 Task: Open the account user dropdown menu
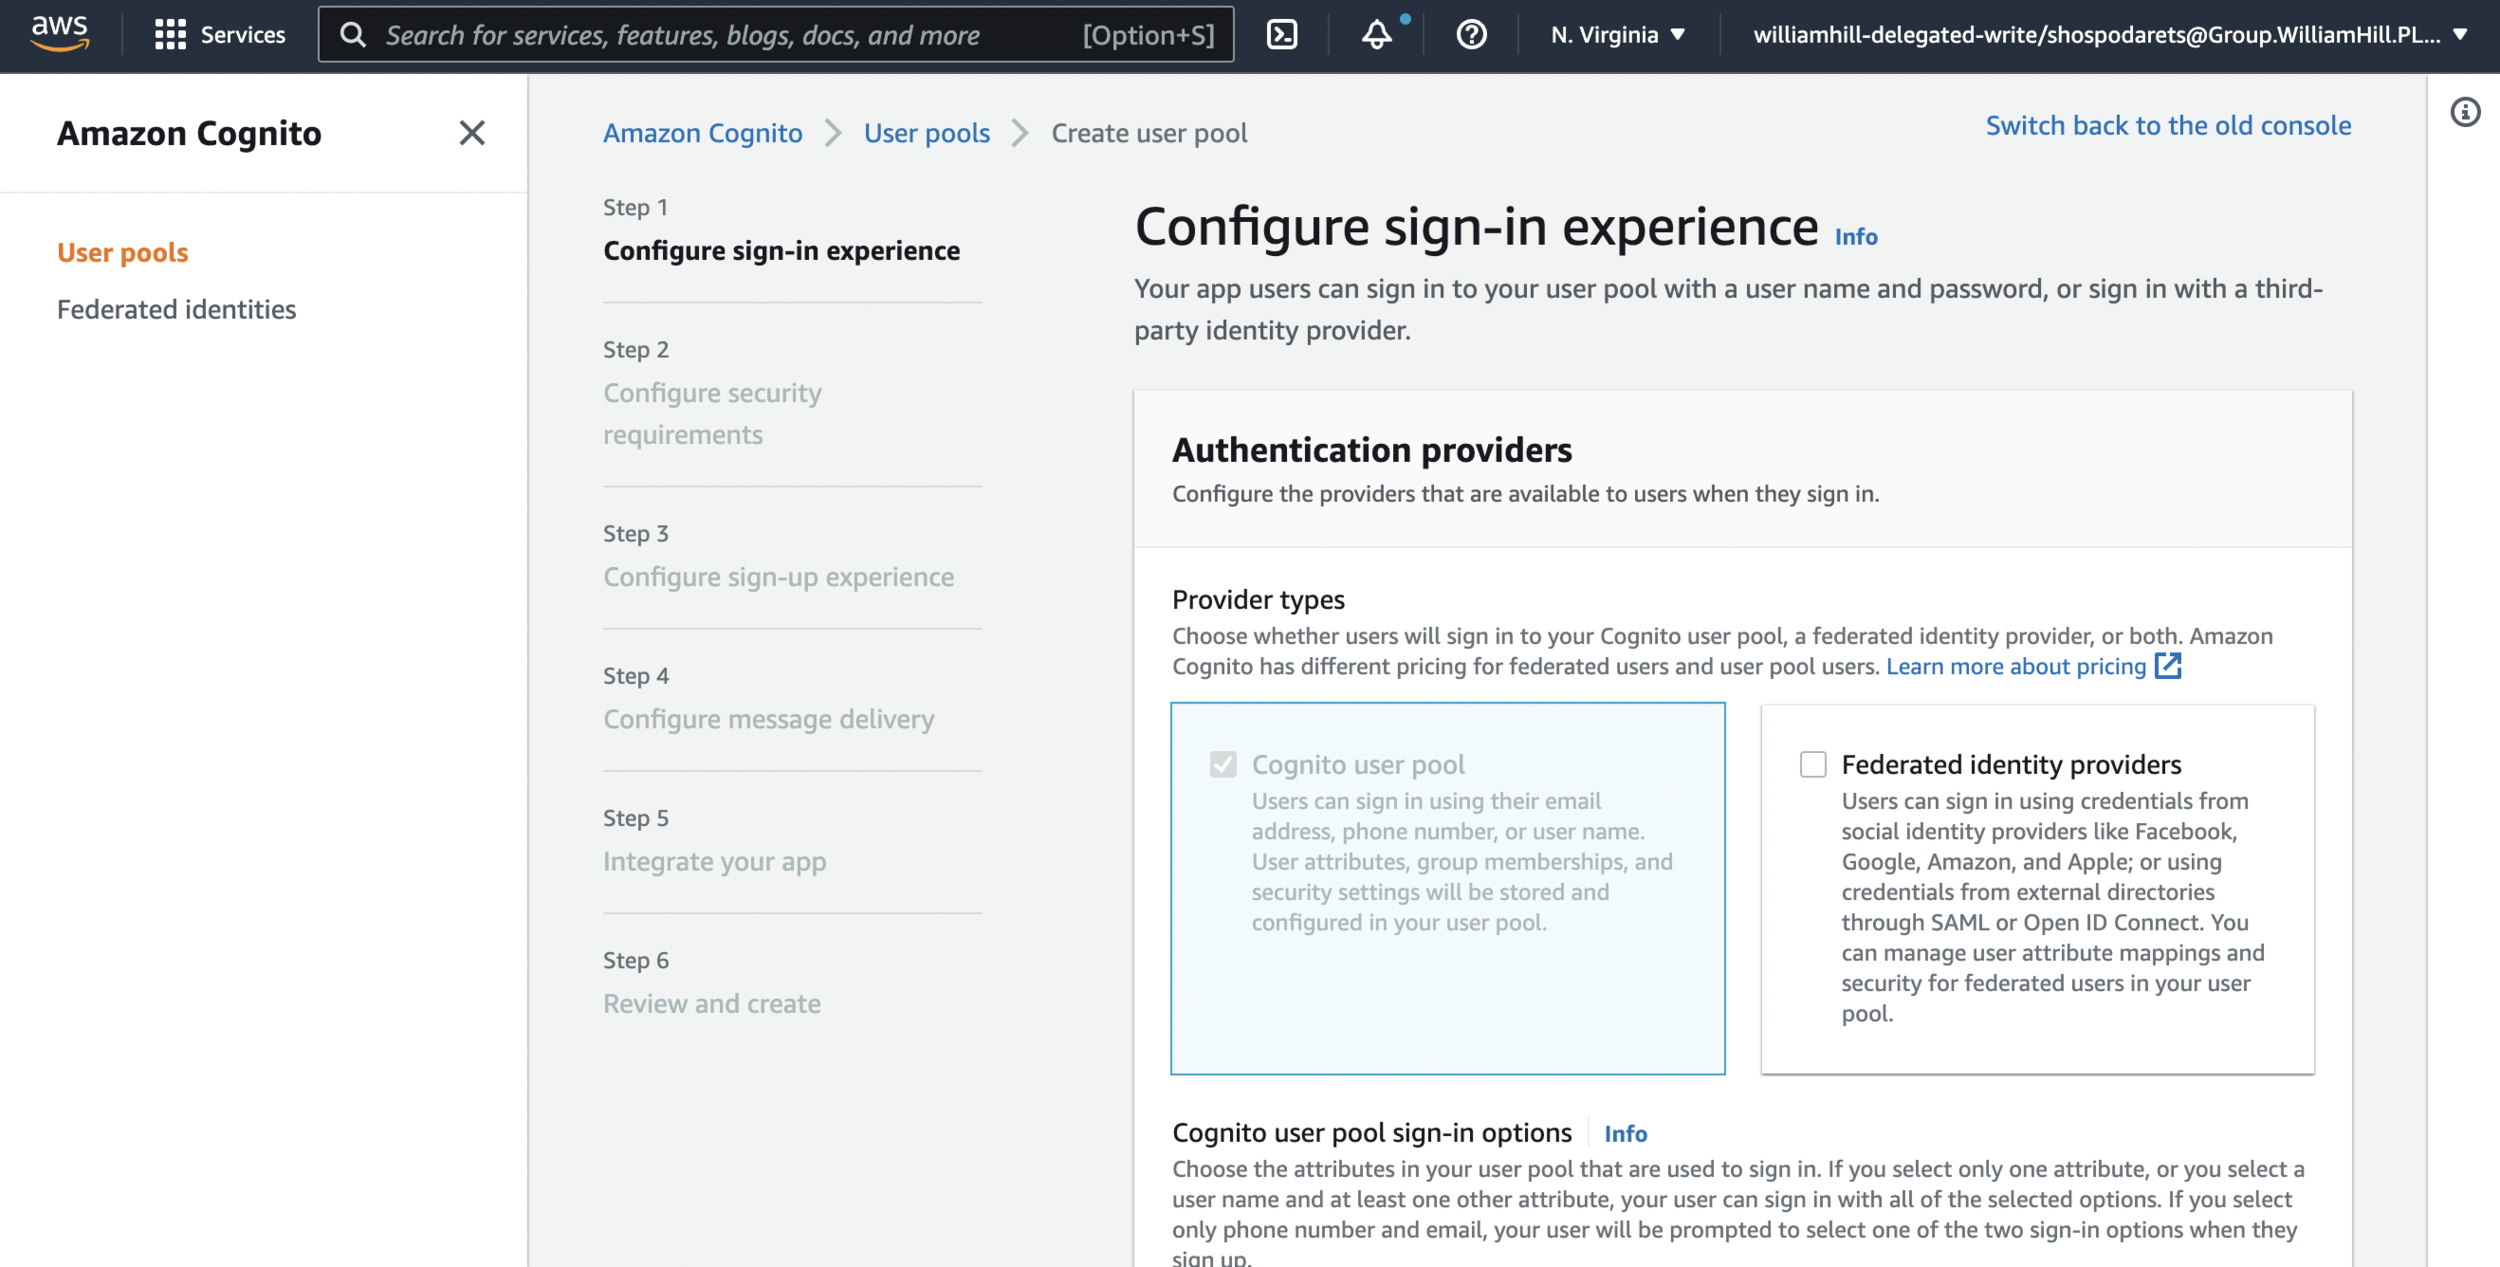(2110, 34)
